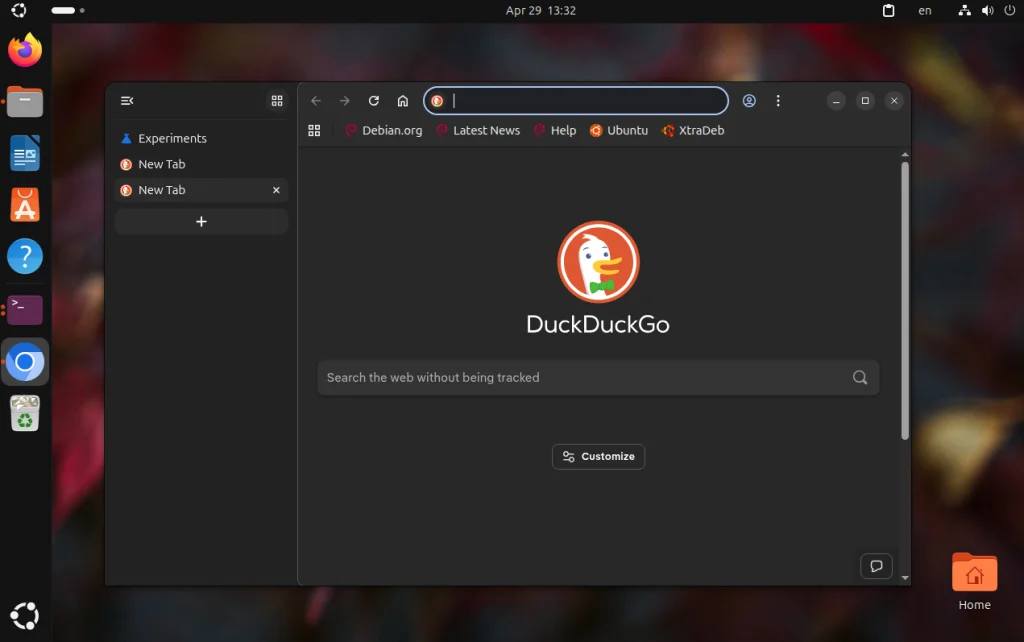This screenshot has width=1024, height=642.
Task: Open the XtraDeb bookmark
Action: (694, 131)
